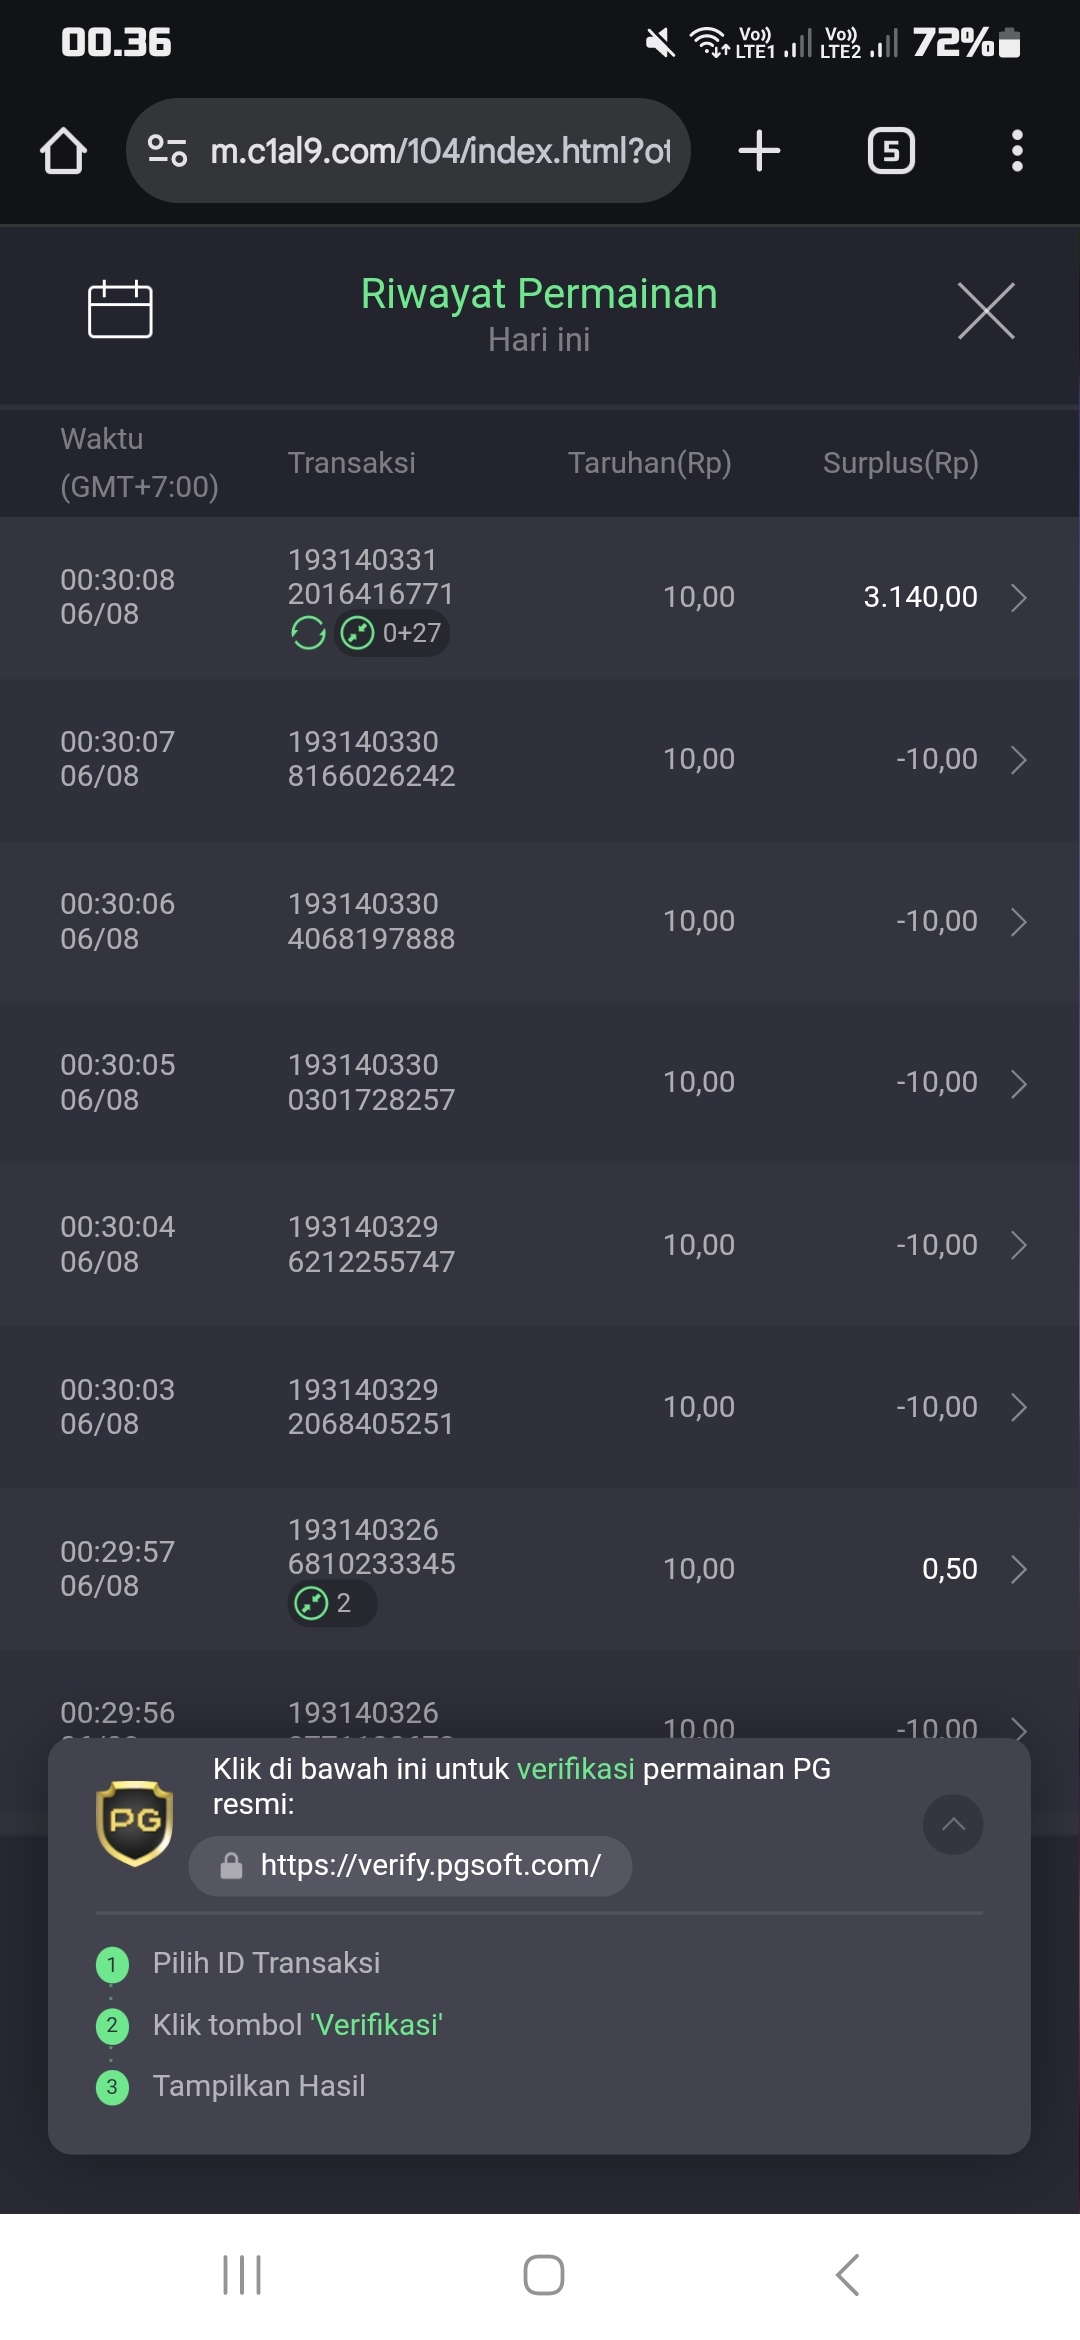Select the 00:30:04 transaction 193140329 row
The image size is (1080, 2340).
click(x=540, y=1245)
